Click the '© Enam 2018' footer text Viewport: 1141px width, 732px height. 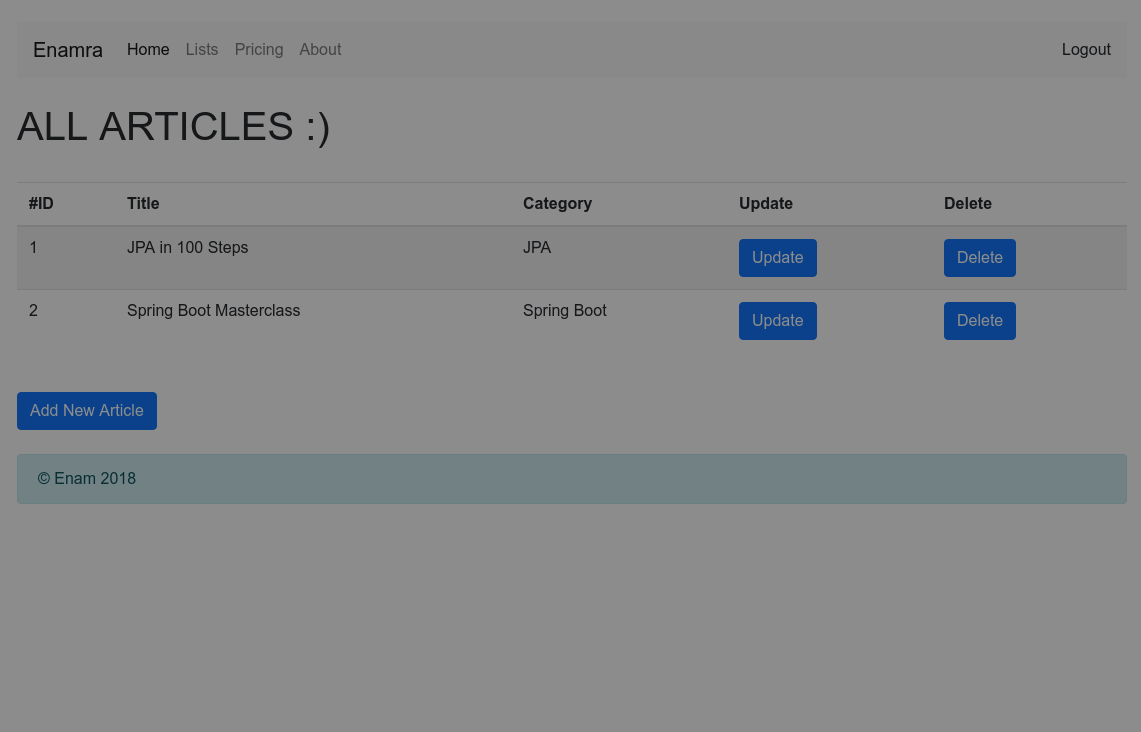coord(87,479)
